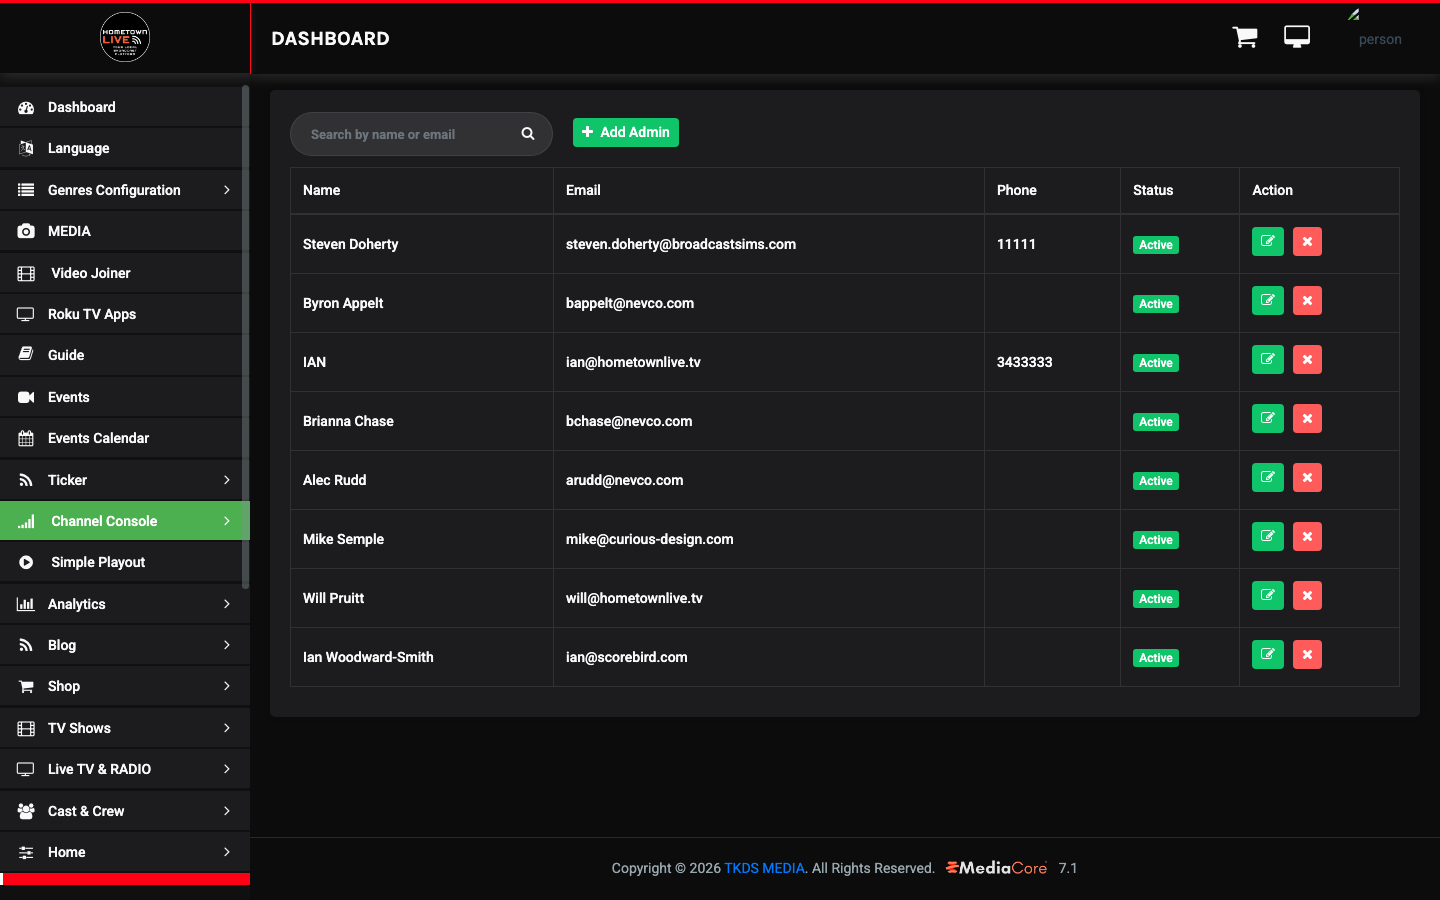Edit Mike Semple's admin record

click(1268, 537)
